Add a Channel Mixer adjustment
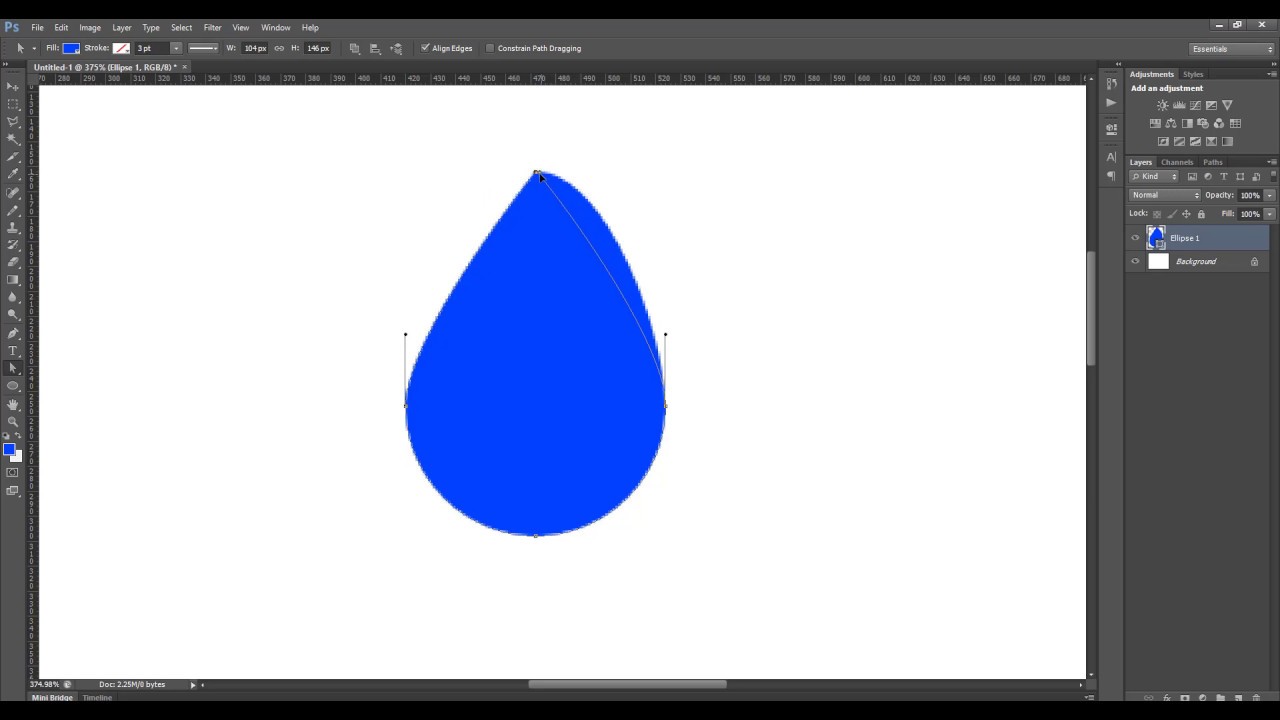The width and height of the screenshot is (1280, 720). [x=1219, y=123]
